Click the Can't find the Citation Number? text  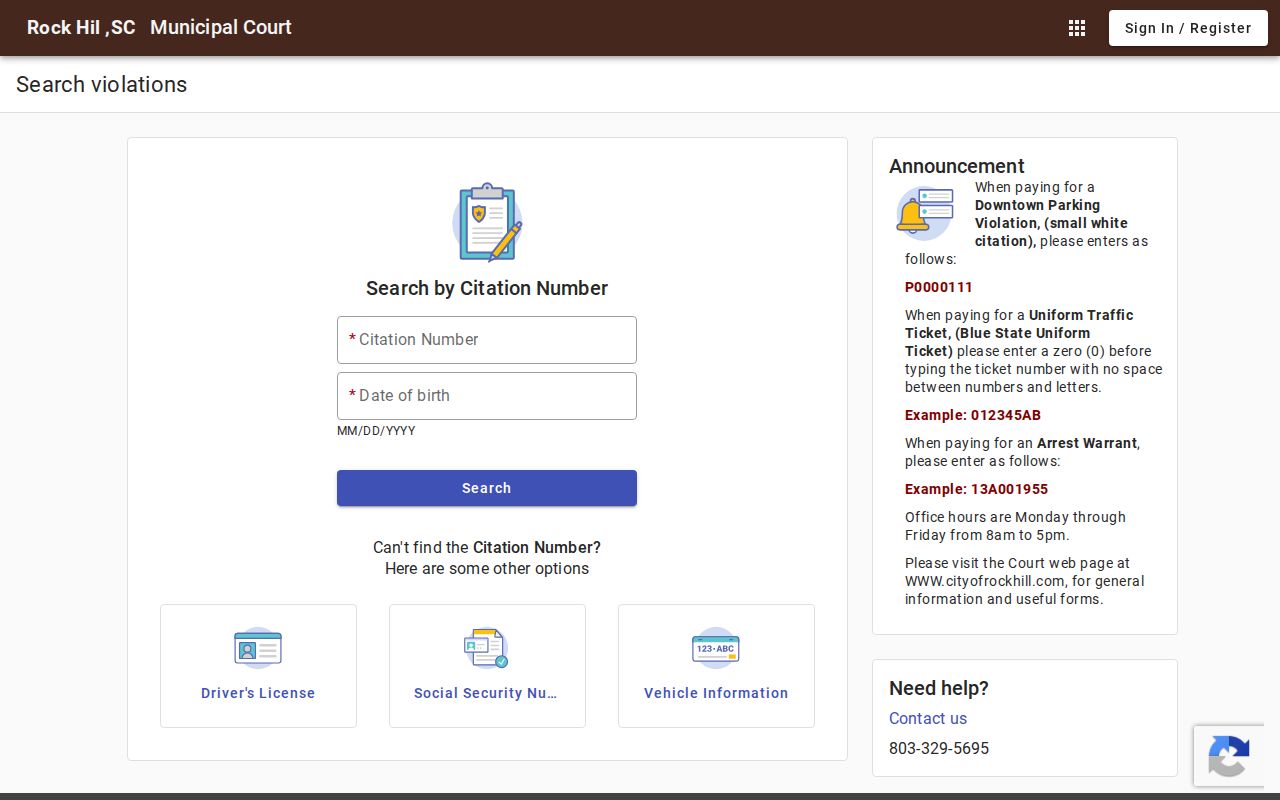[487, 548]
